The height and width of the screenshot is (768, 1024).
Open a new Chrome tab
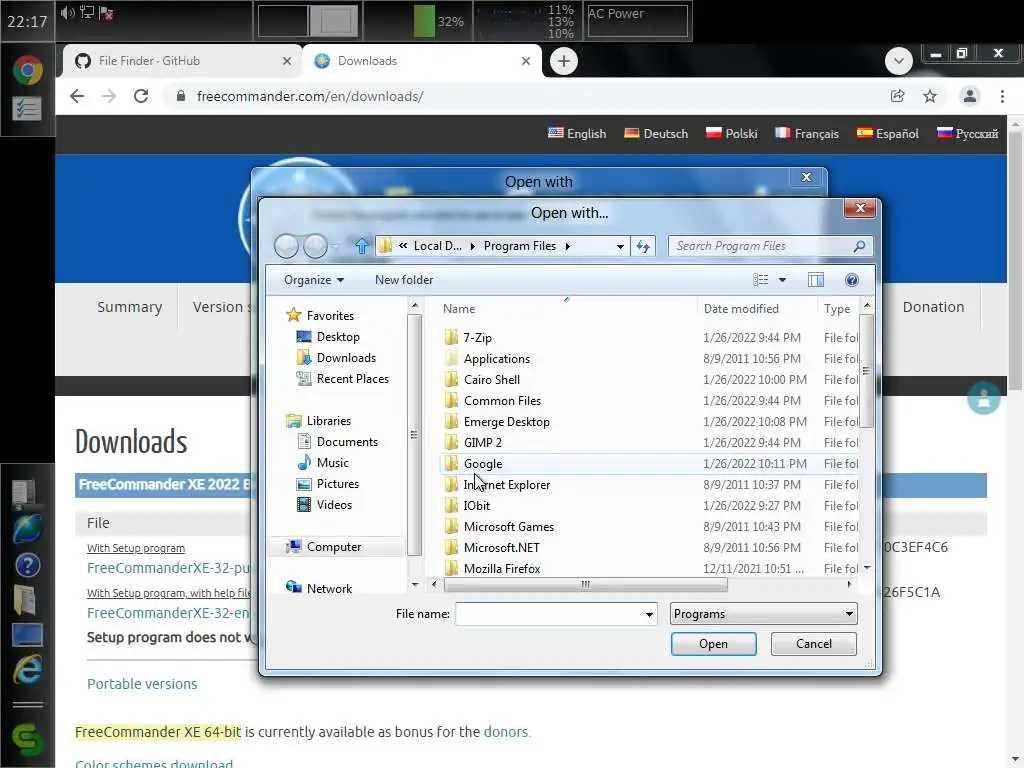tap(564, 61)
